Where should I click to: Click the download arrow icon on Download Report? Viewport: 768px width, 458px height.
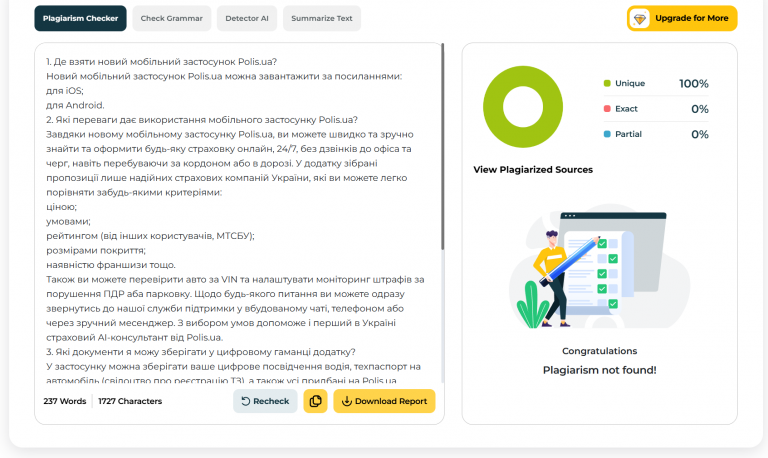click(347, 401)
